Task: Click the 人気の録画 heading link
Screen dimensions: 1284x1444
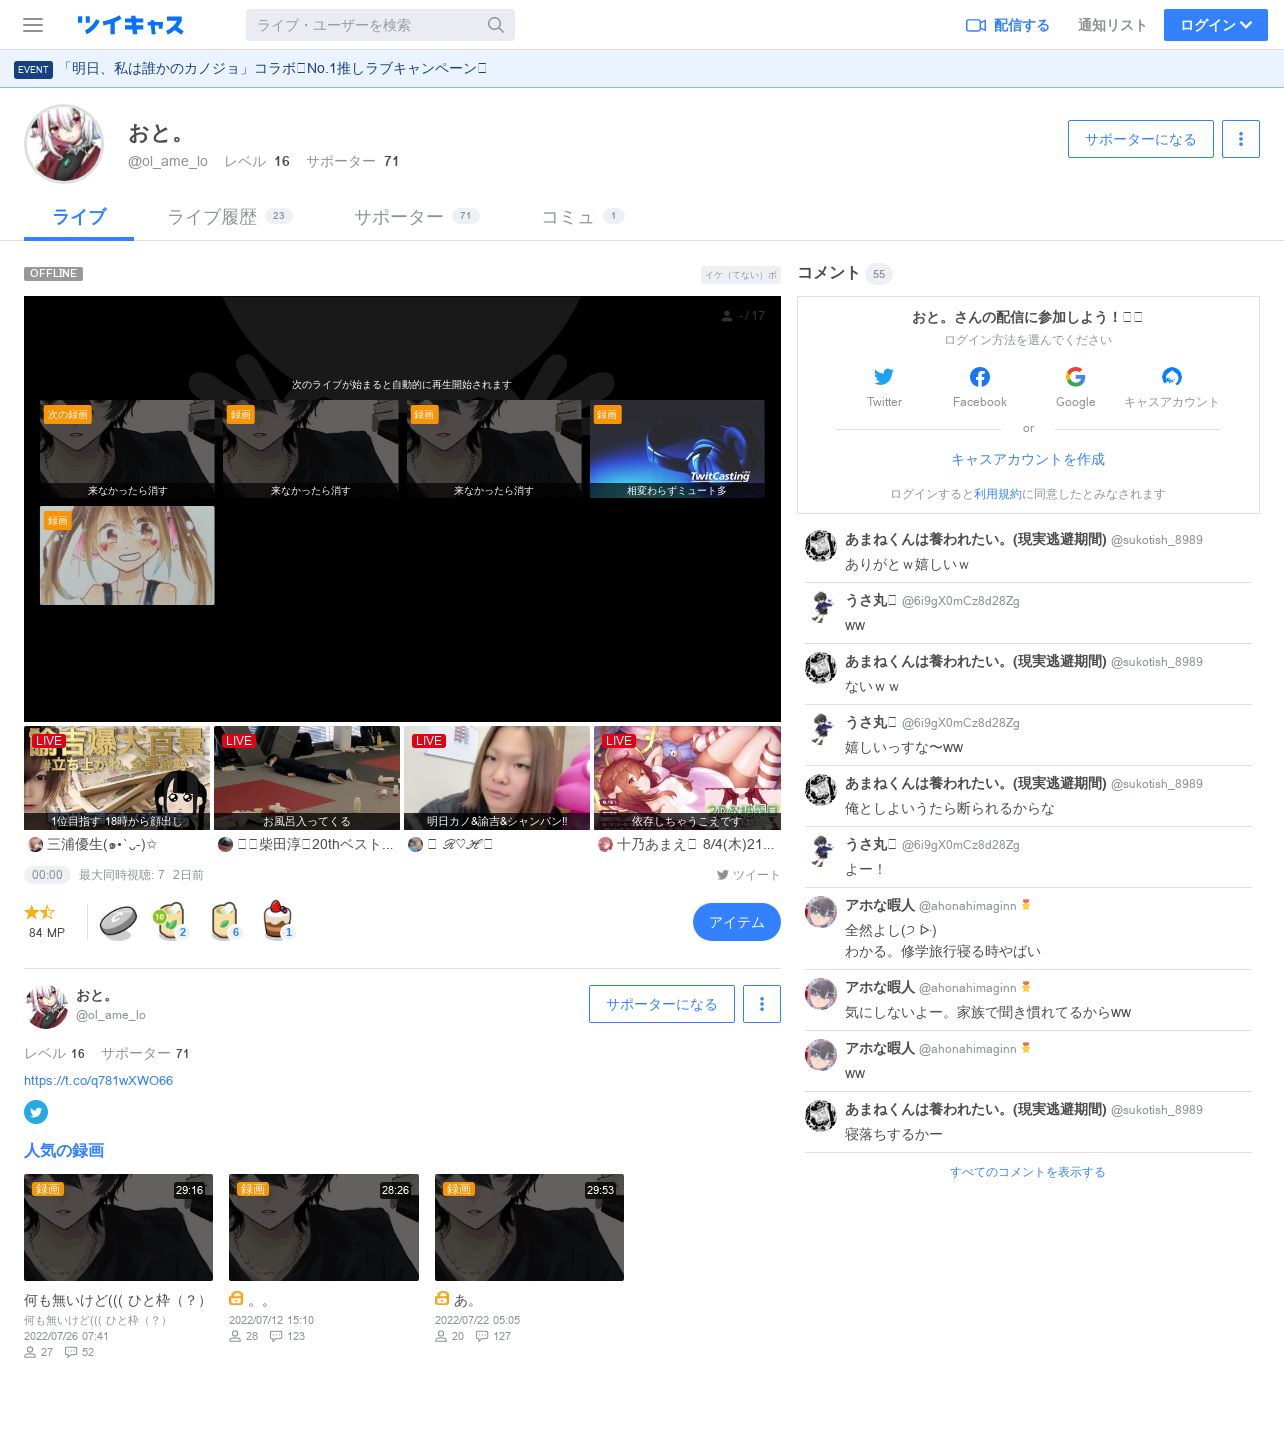Action: tap(64, 1151)
